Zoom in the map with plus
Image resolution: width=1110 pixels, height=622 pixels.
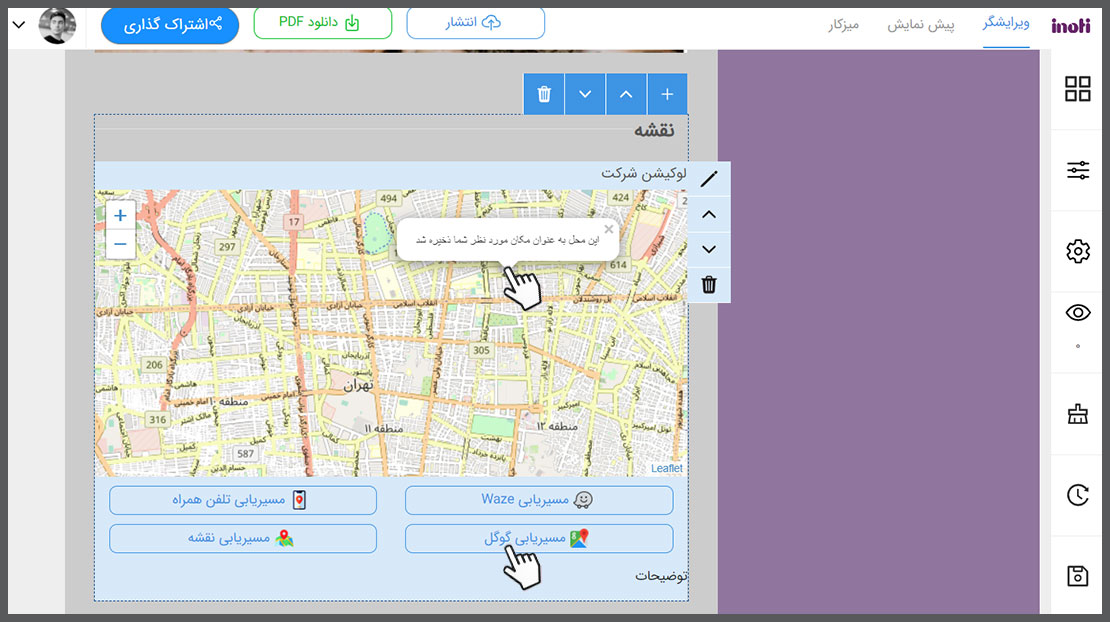click(x=120, y=215)
